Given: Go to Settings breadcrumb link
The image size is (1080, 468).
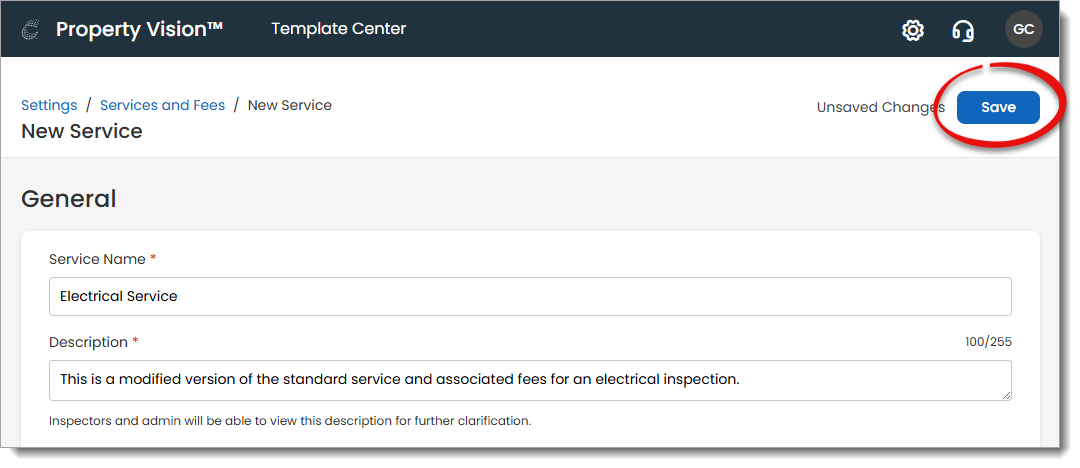Looking at the screenshot, I should pos(49,105).
